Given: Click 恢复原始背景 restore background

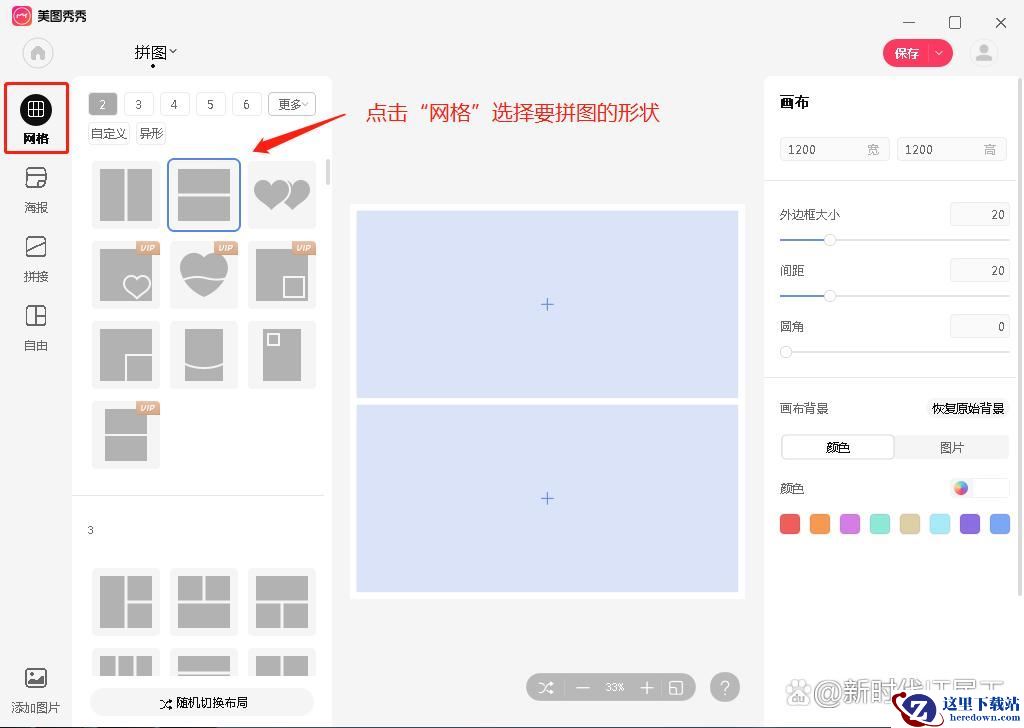Looking at the screenshot, I should click(968, 409).
